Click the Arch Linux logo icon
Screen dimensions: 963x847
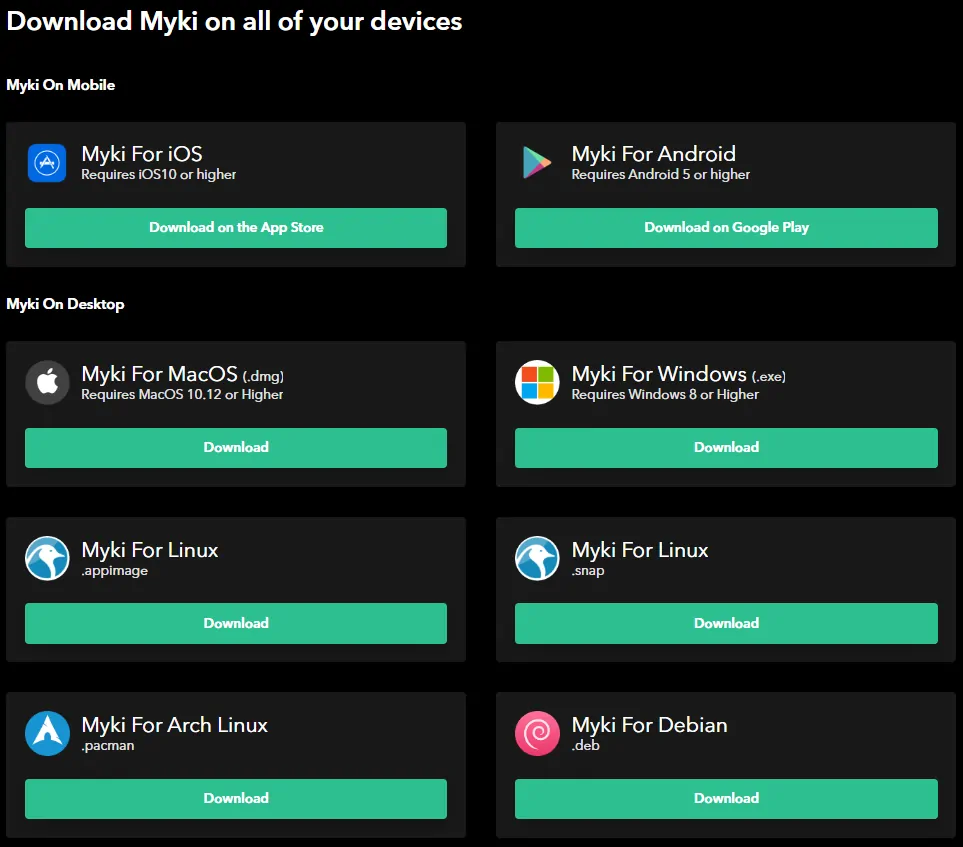(x=47, y=733)
